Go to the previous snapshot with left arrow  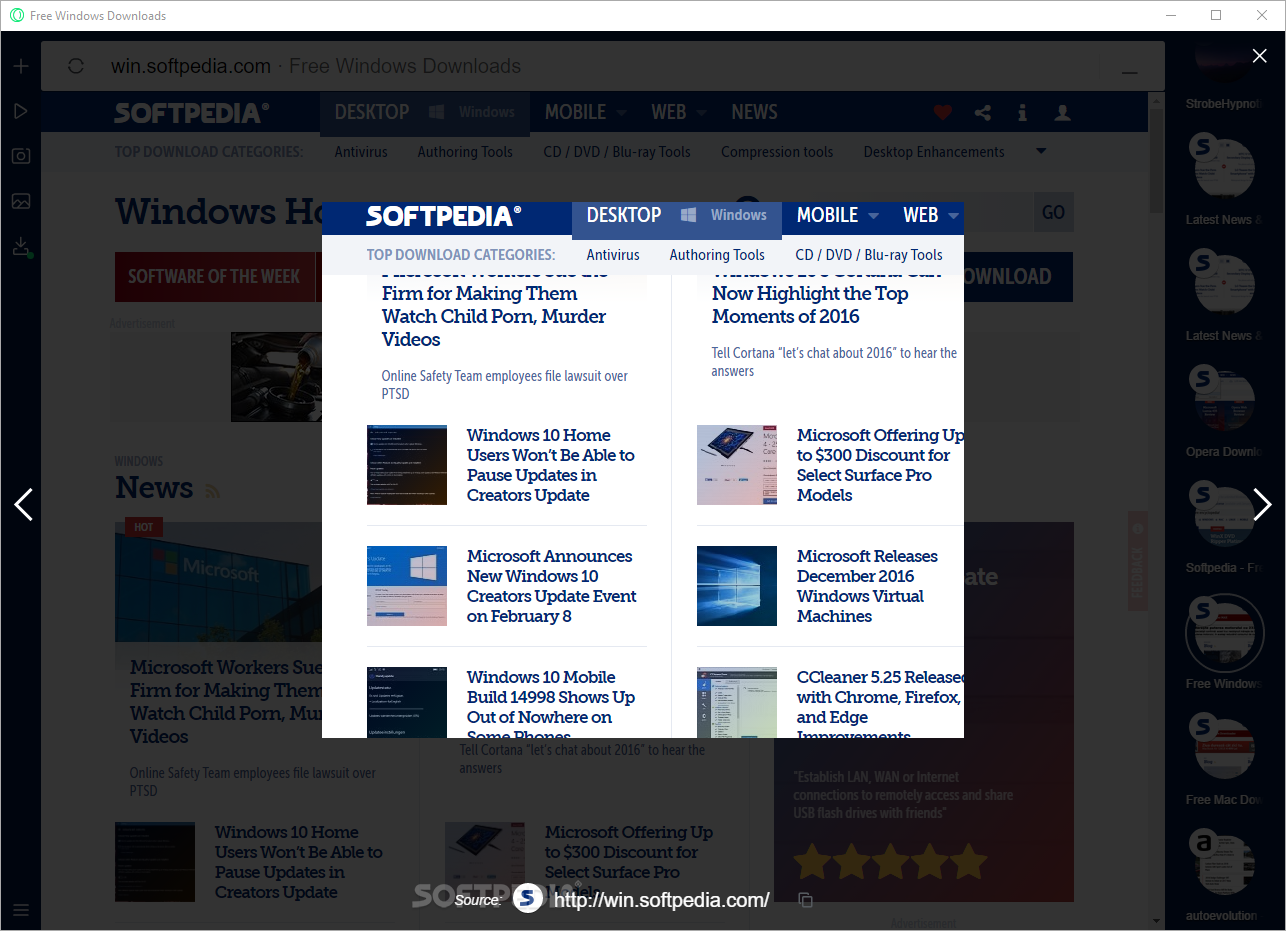pos(24,505)
